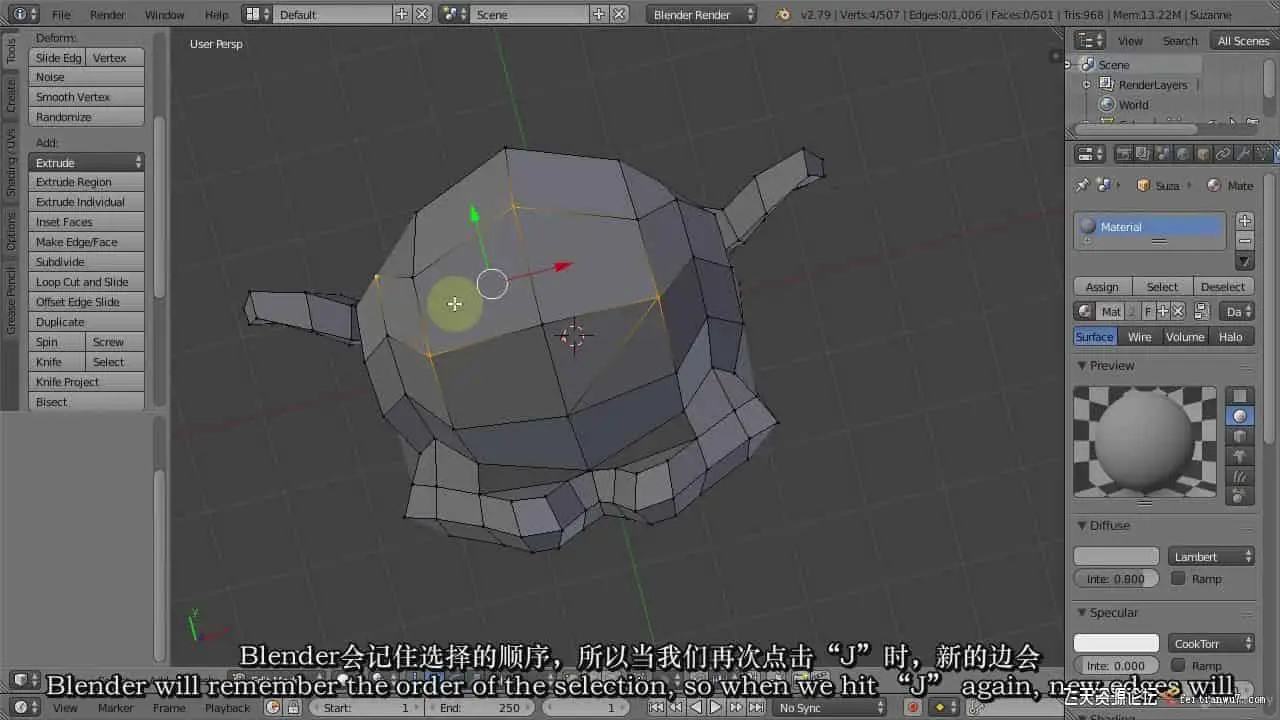Screen dimensions: 1280x720
Task: Open the Render menu
Action: point(108,14)
